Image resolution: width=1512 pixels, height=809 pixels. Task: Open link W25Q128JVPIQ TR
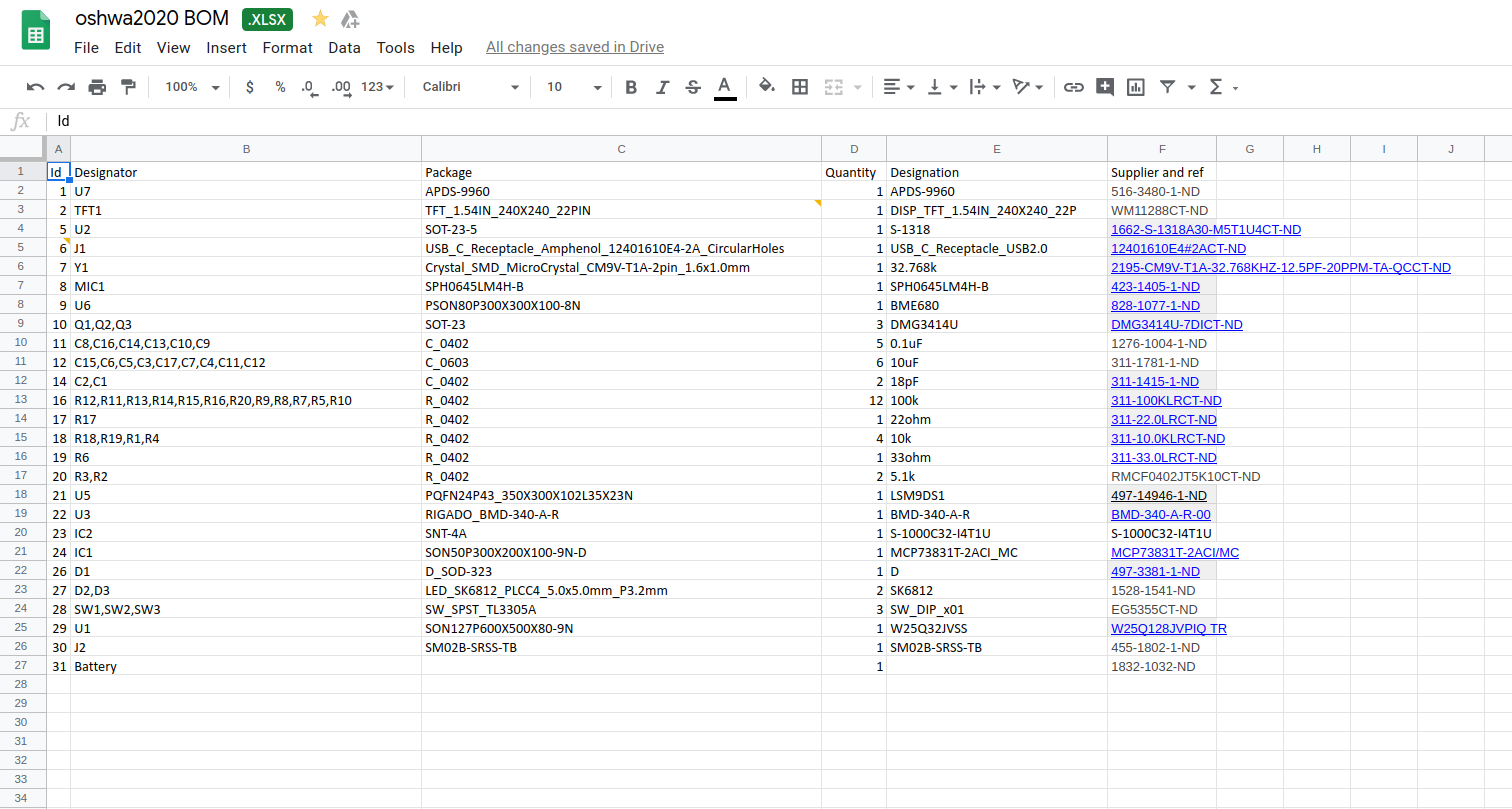pos(1169,629)
